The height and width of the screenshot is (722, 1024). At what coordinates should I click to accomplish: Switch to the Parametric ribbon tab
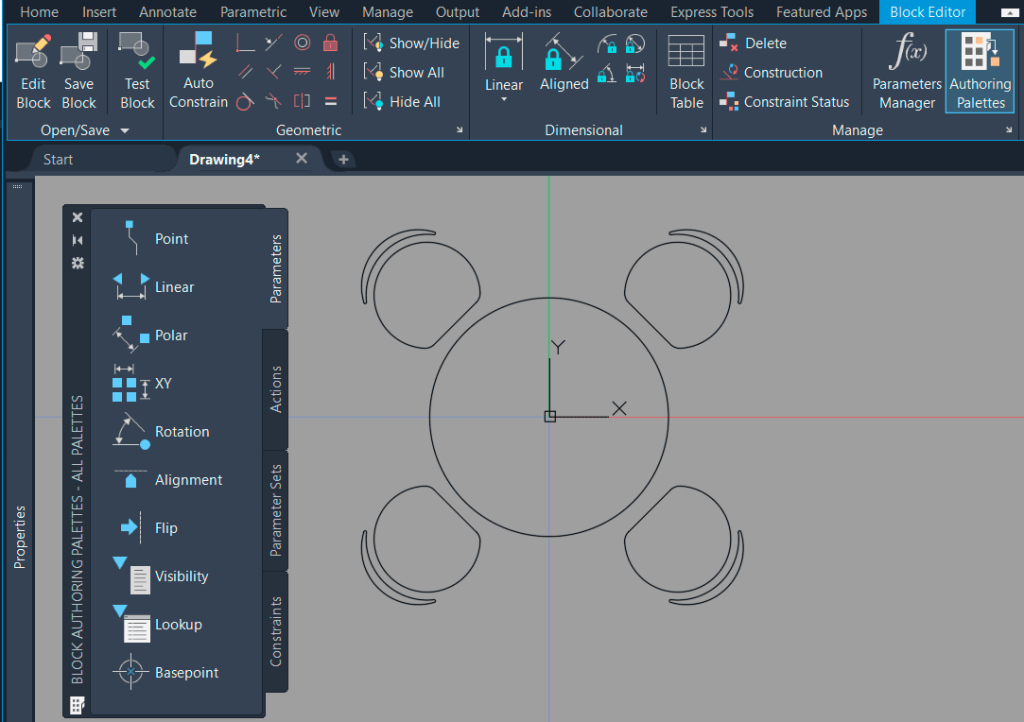253,12
